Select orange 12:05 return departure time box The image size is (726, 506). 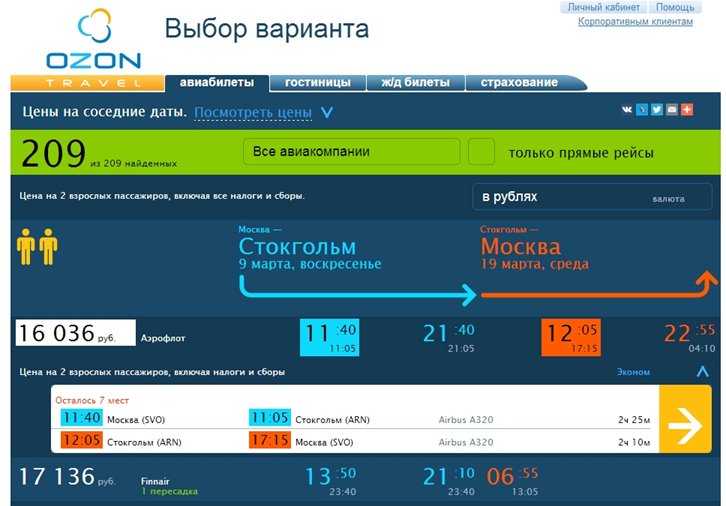[571, 337]
